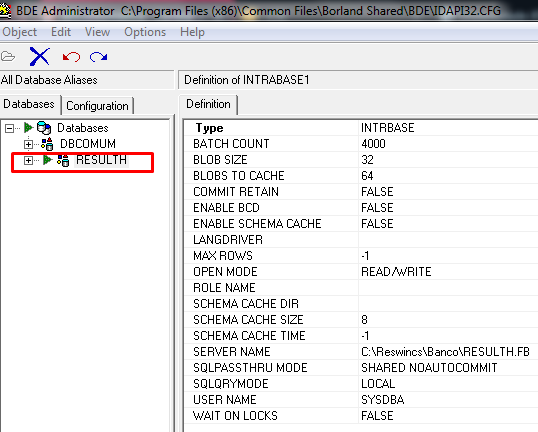Expand the DBCOMUM tree node
This screenshot has height=432, width=538.
[28, 144]
